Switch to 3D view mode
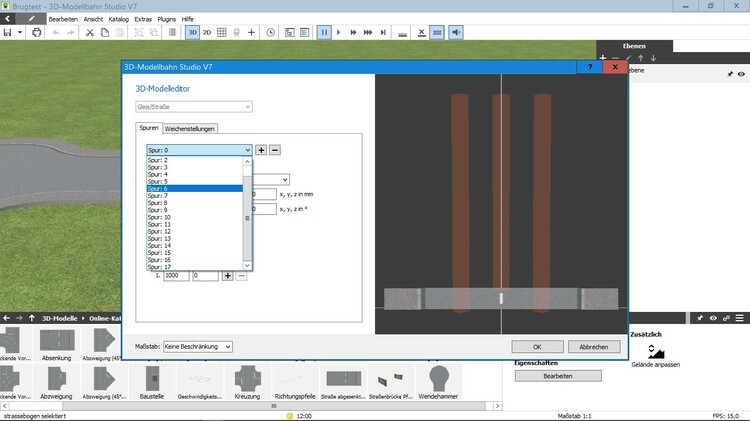The image size is (750, 421). pos(192,33)
